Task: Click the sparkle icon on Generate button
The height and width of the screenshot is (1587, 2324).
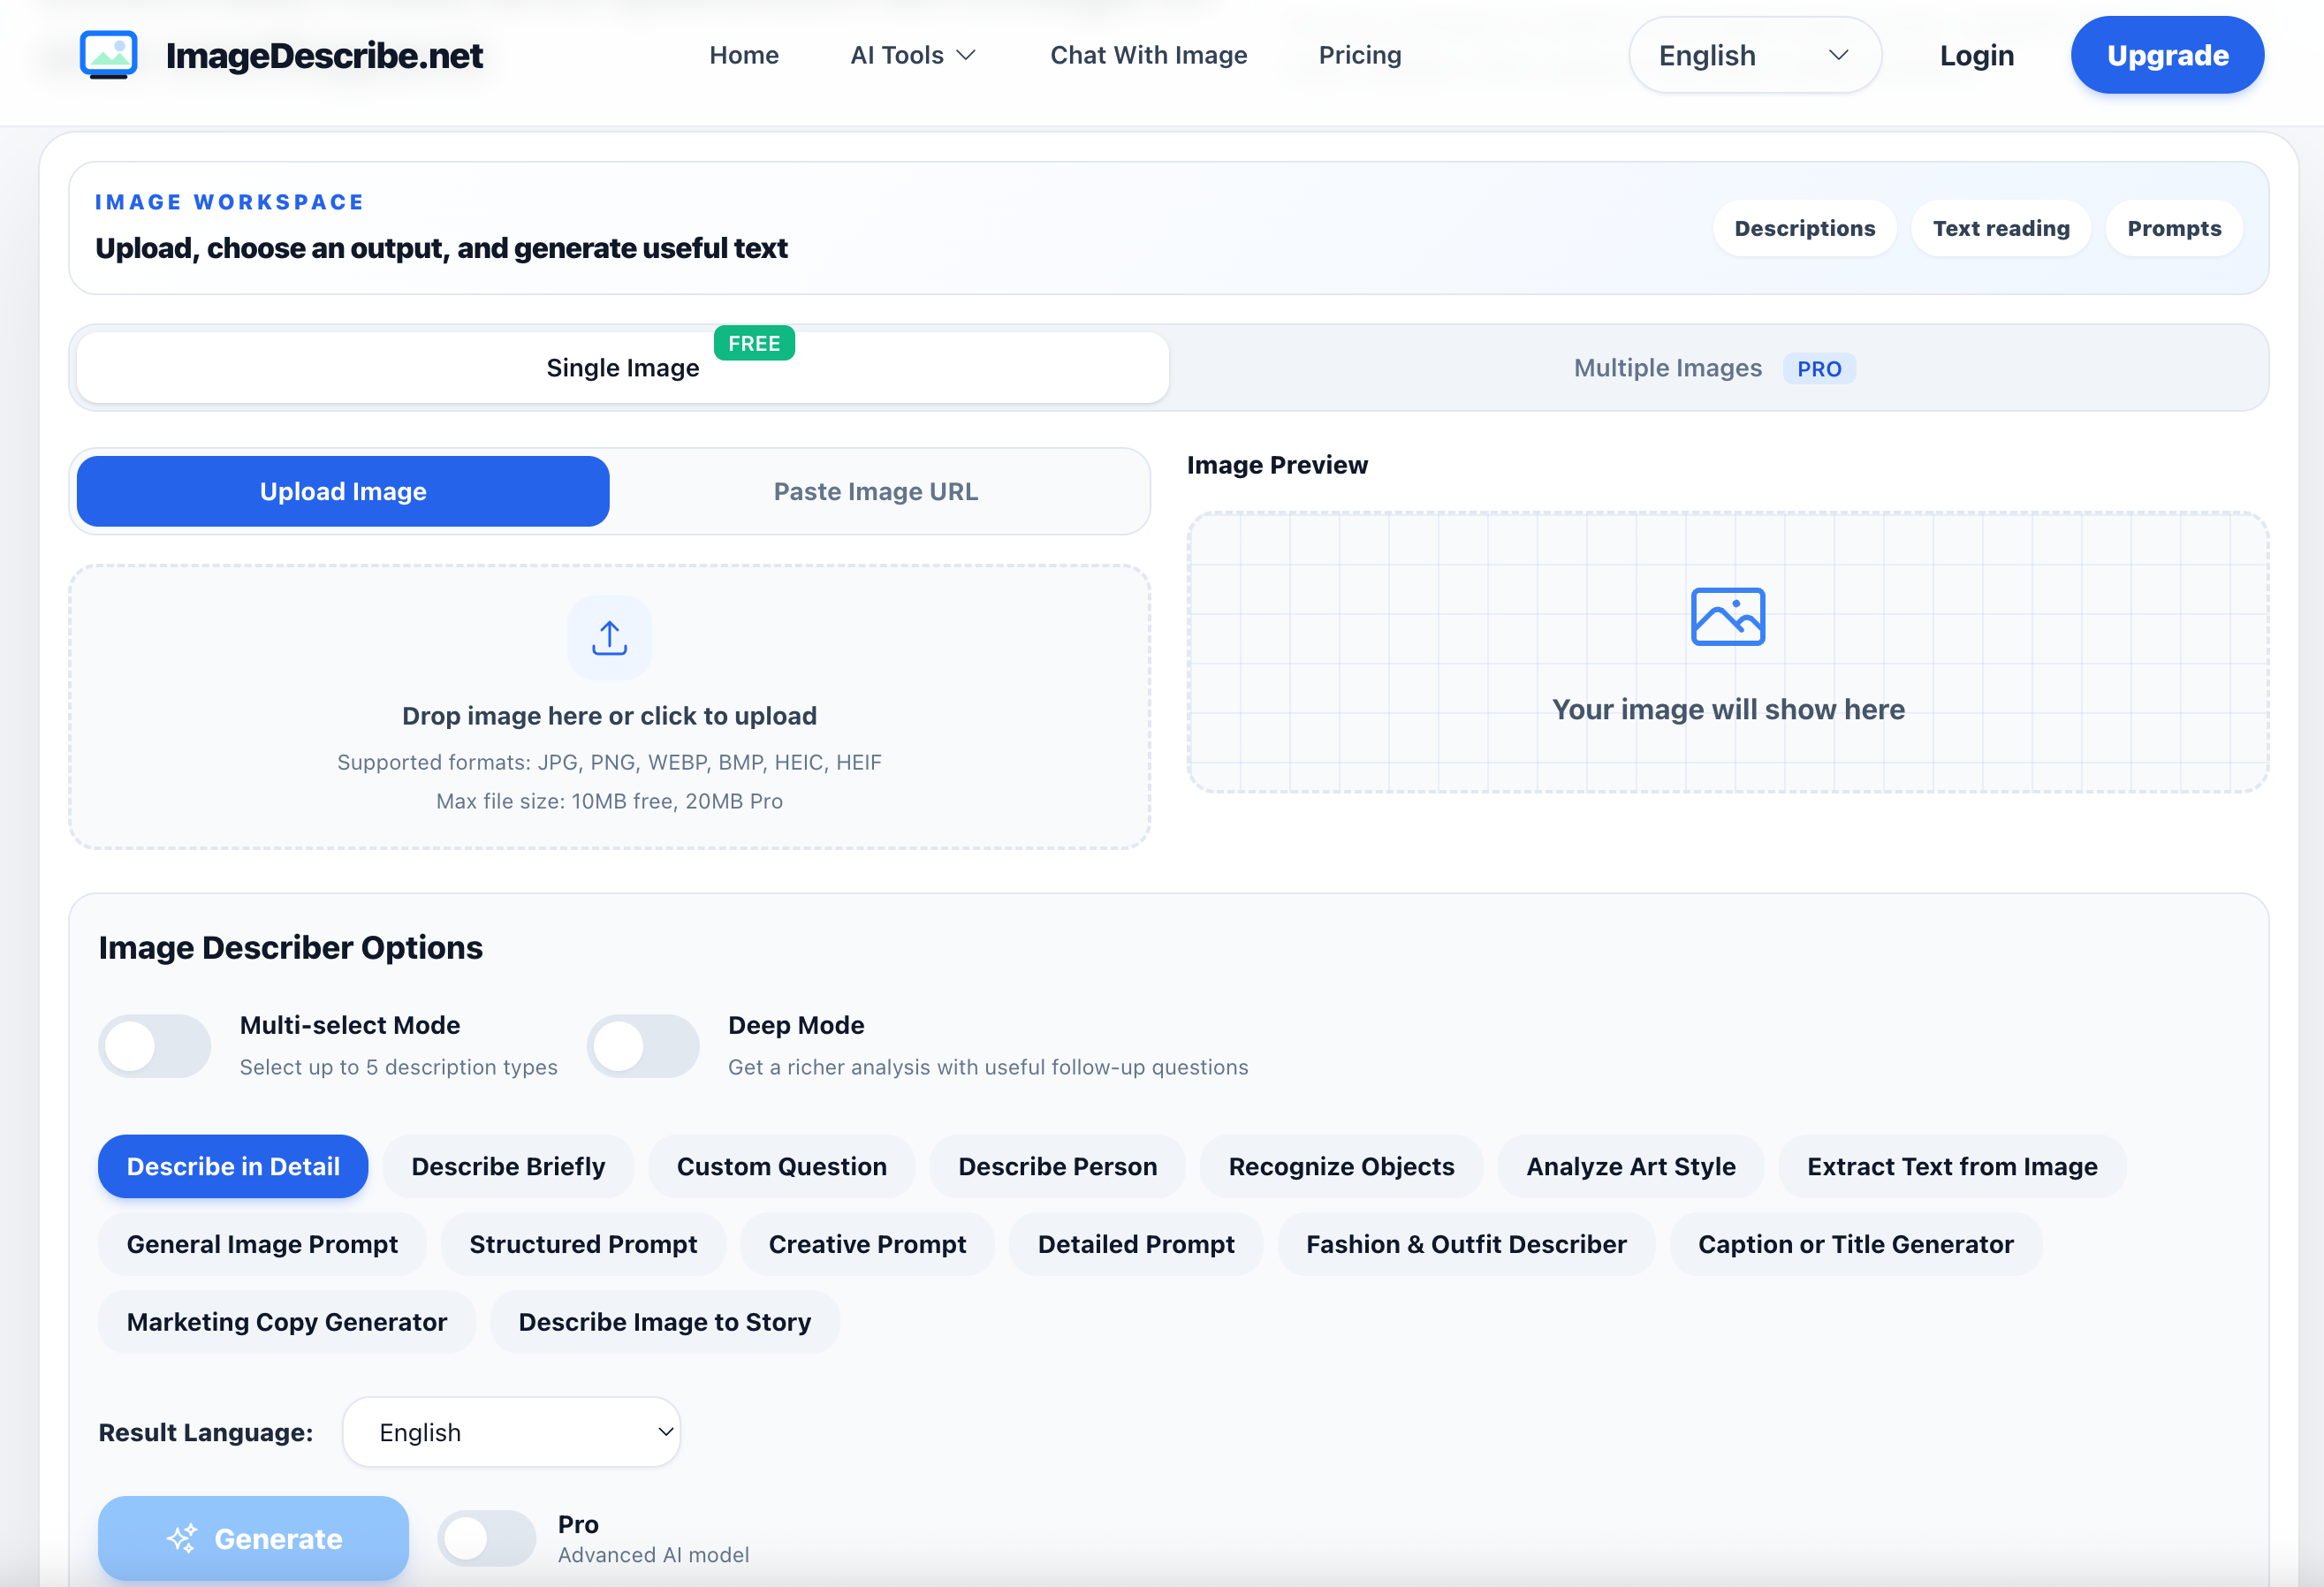Action: click(182, 1538)
